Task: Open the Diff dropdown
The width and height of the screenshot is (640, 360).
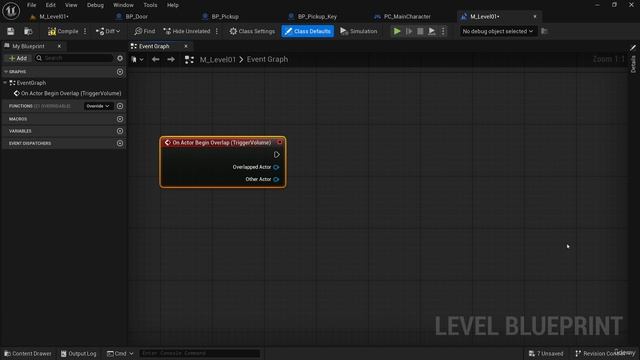Action: (108, 31)
